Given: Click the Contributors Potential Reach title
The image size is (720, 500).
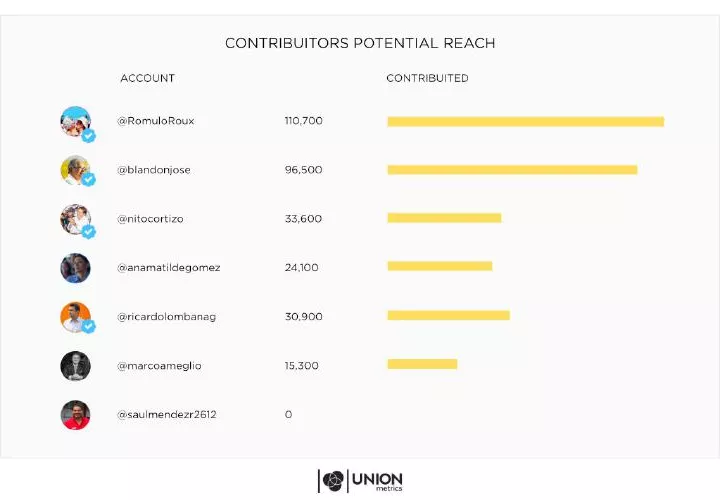Looking at the screenshot, I should [x=360, y=43].
